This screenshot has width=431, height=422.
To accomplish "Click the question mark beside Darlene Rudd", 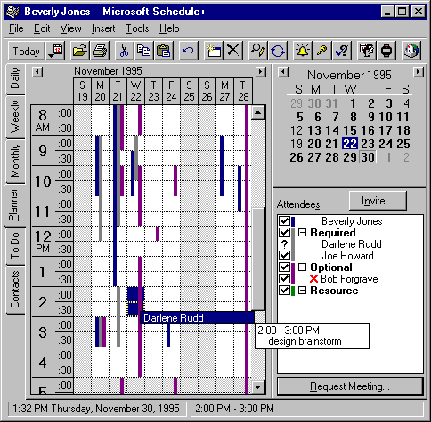I will [x=284, y=244].
